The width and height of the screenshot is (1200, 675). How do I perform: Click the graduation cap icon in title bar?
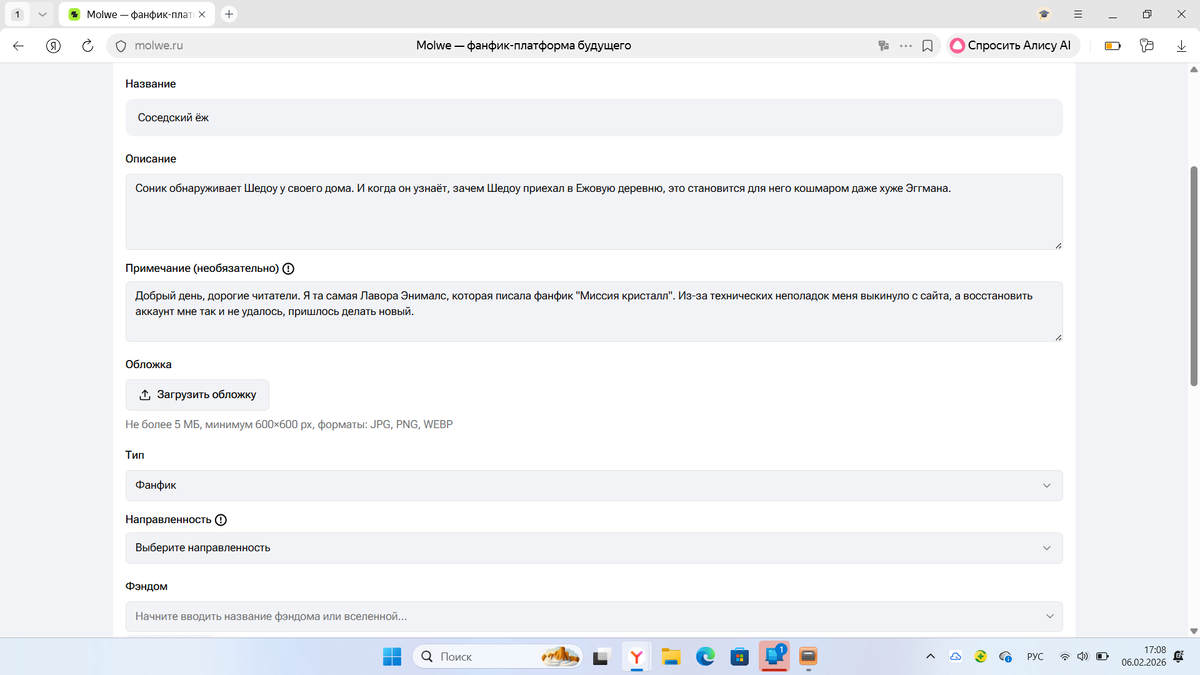coord(1044,14)
